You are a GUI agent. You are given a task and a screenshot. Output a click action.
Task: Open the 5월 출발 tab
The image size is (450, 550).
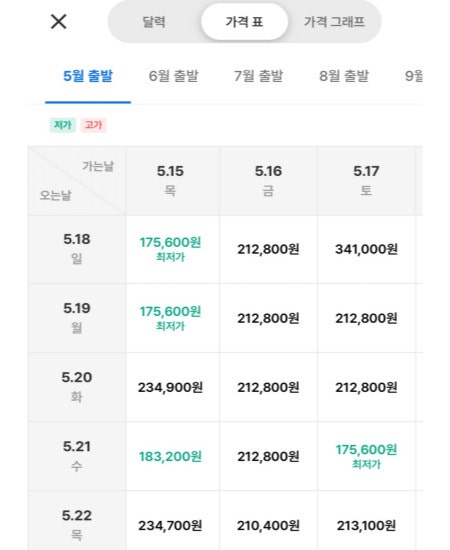[88, 76]
